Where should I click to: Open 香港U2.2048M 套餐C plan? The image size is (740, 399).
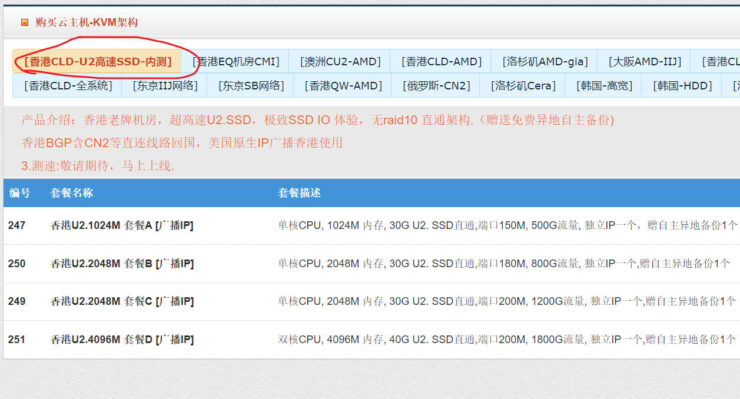tap(122, 301)
